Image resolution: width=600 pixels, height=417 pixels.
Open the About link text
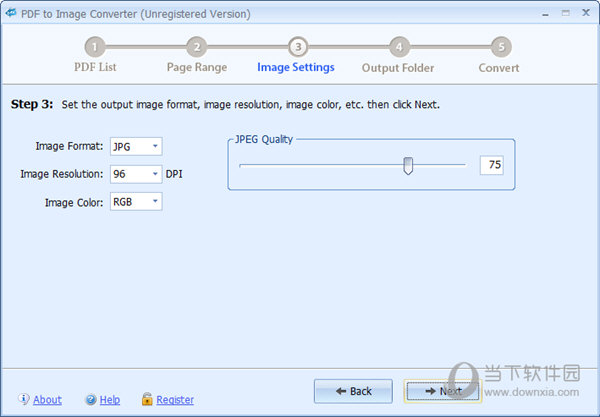[x=47, y=400]
